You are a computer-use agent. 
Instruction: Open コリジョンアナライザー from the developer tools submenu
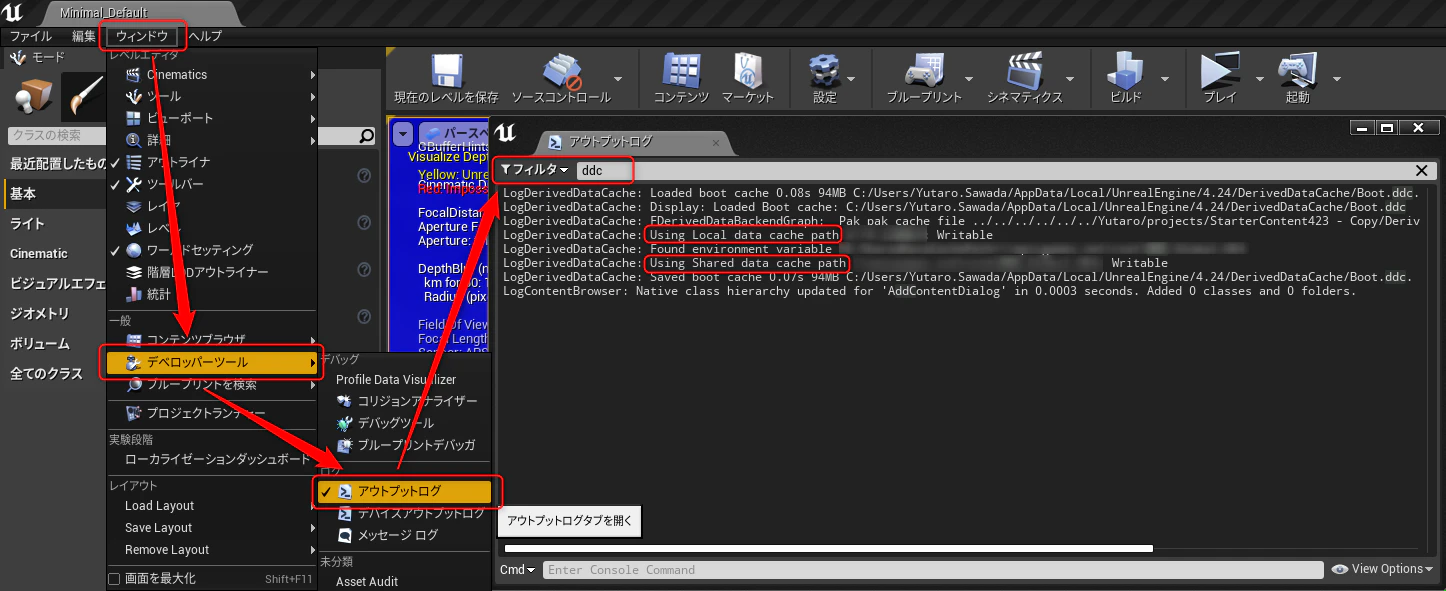(417, 401)
